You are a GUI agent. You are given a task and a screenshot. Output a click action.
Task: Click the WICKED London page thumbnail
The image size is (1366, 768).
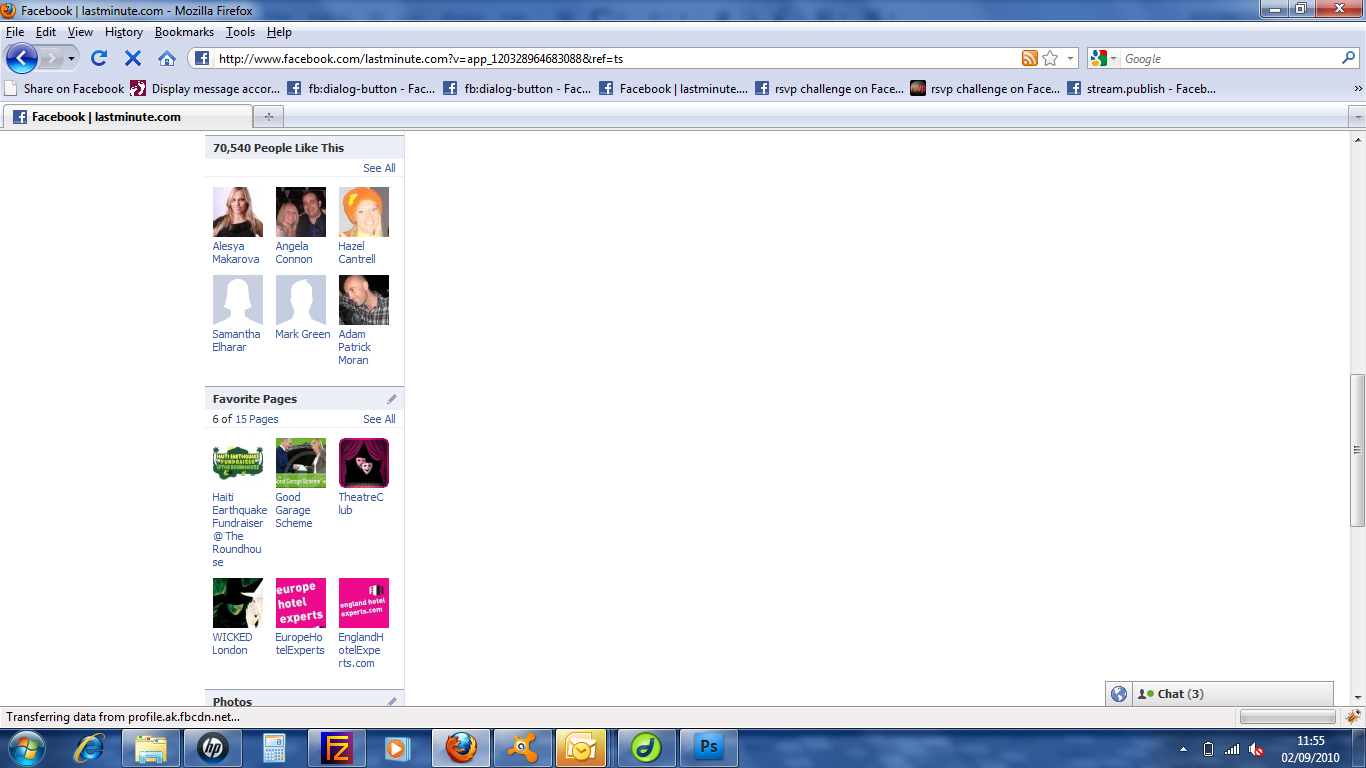[x=238, y=603]
